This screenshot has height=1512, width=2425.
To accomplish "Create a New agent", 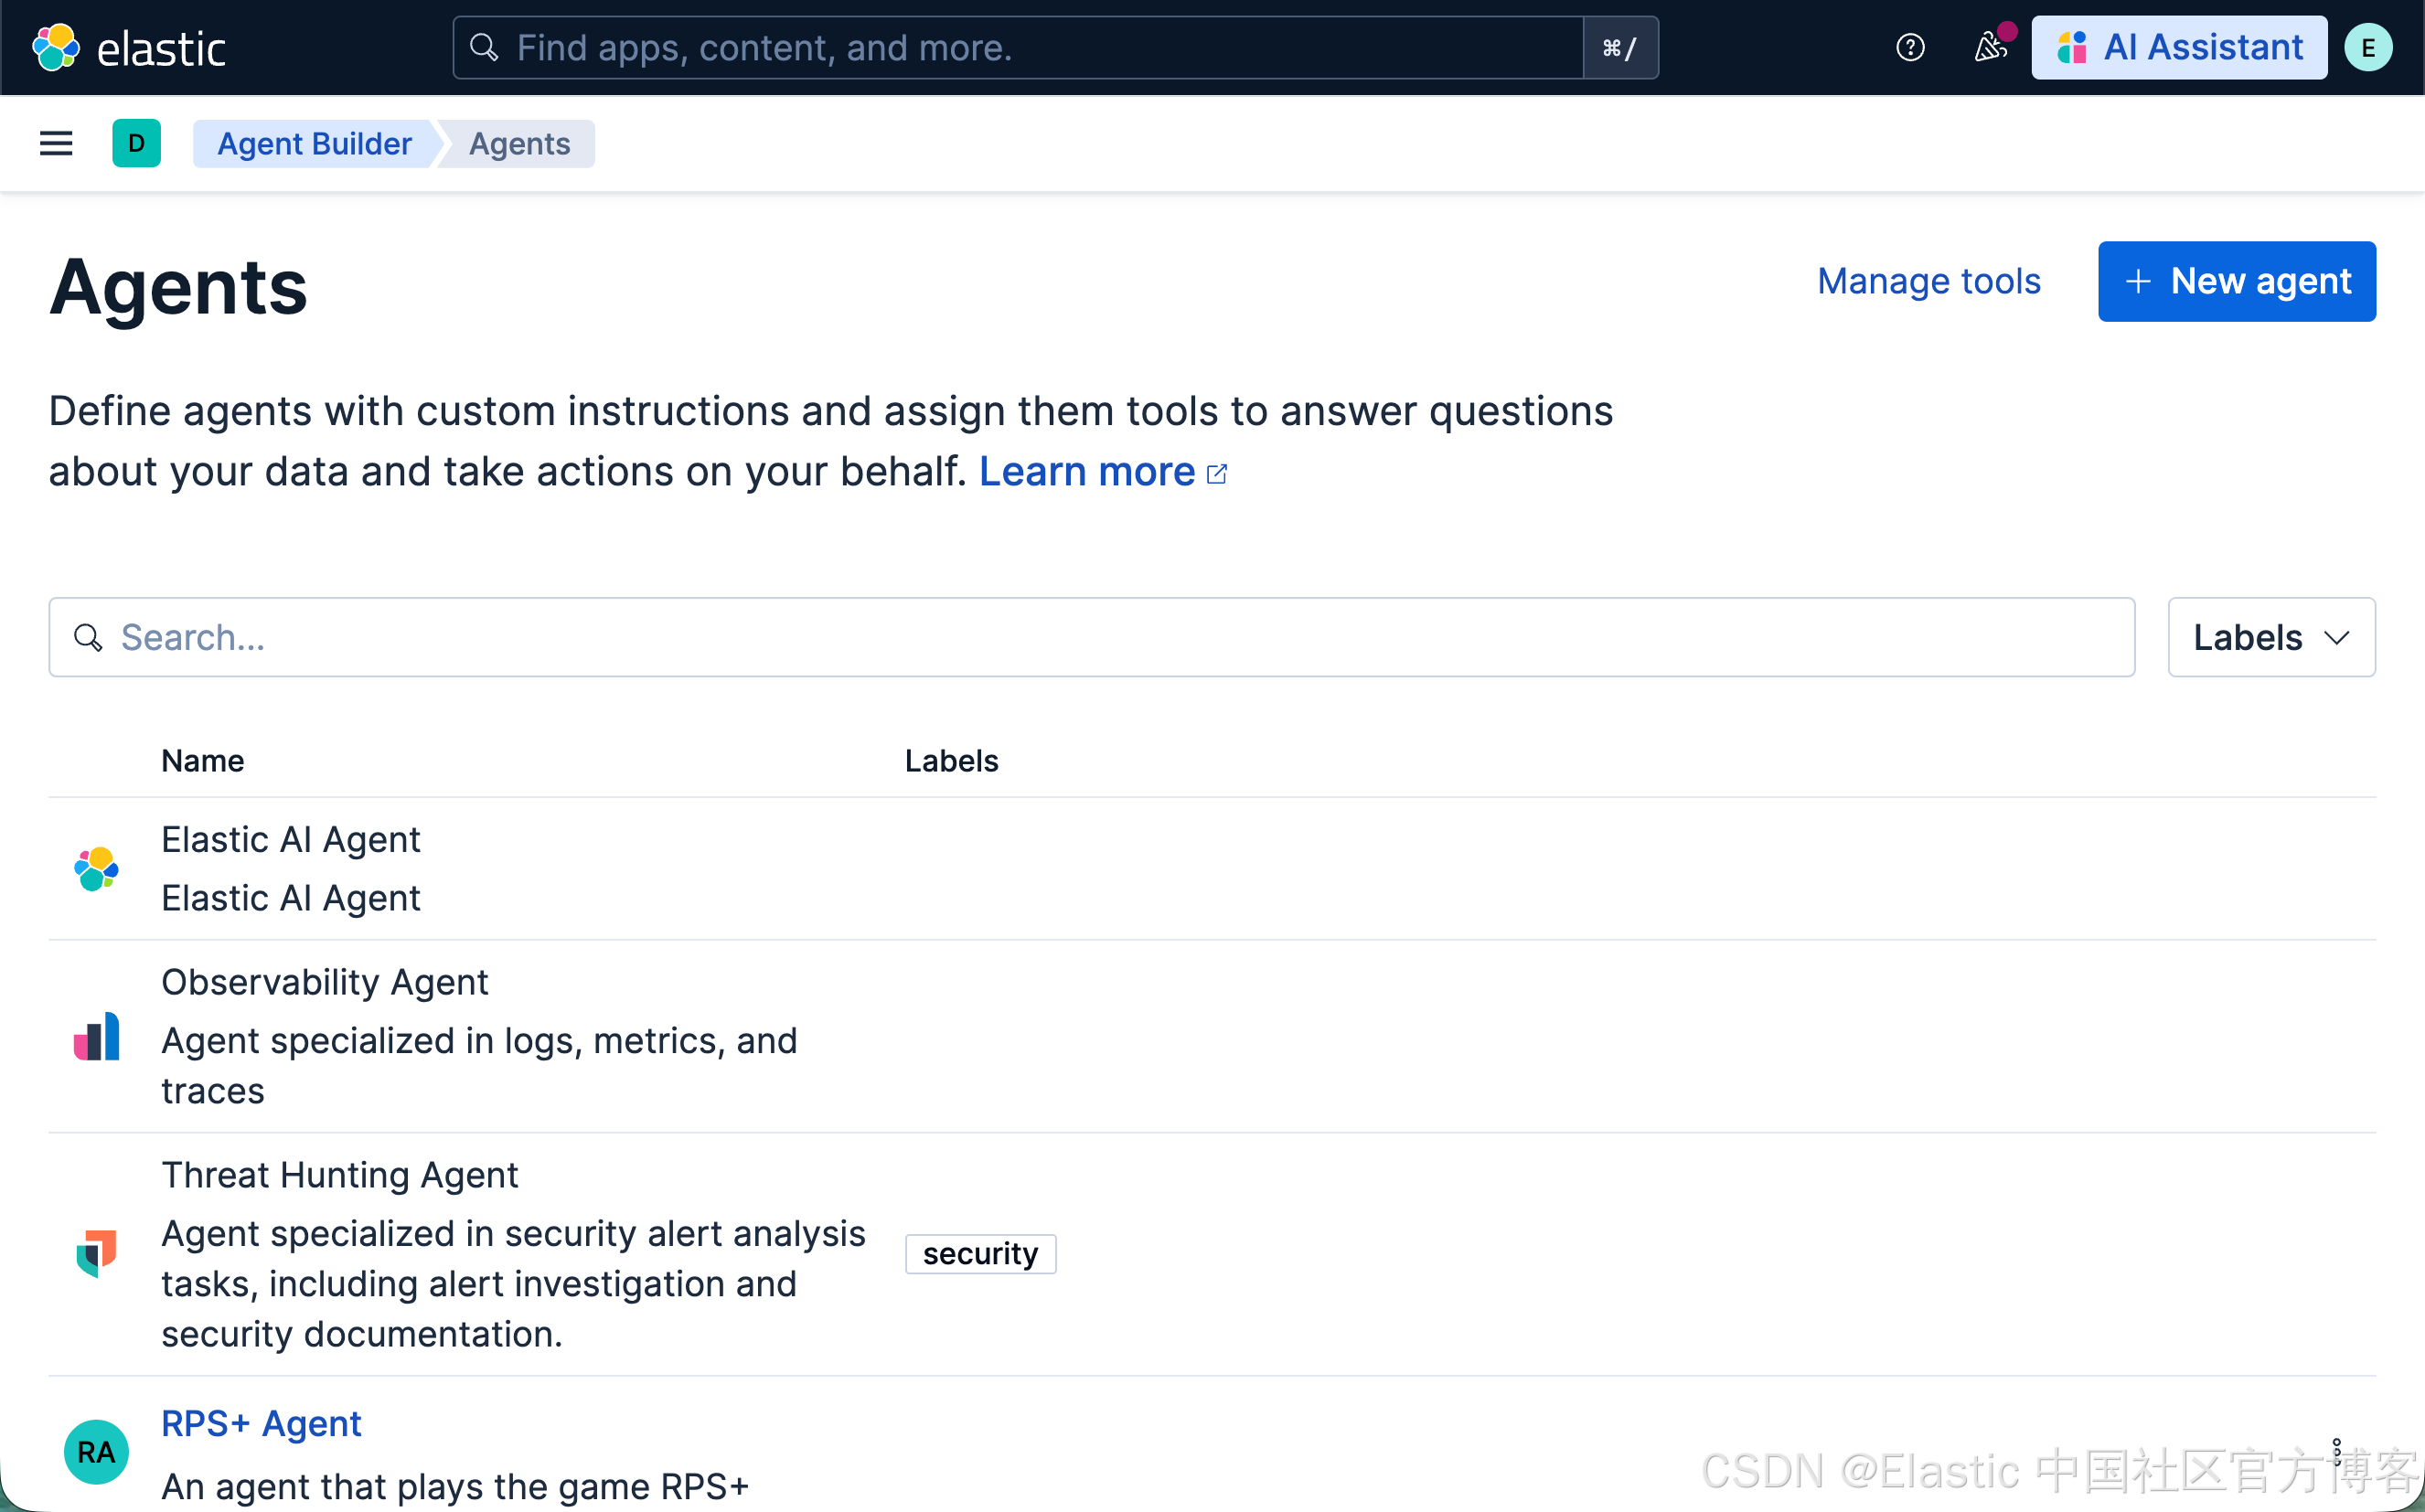I will (x=2236, y=281).
